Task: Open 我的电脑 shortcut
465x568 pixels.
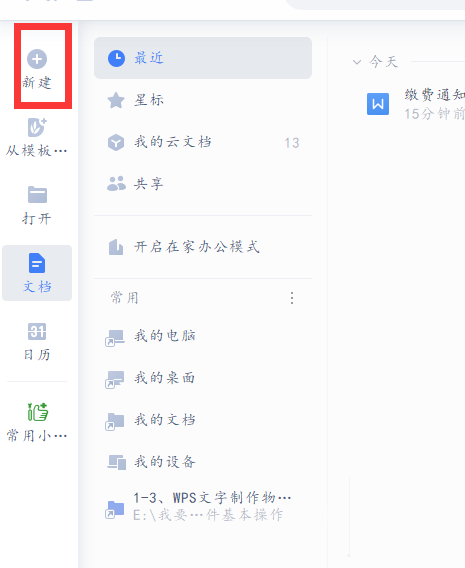Action: tap(203, 336)
